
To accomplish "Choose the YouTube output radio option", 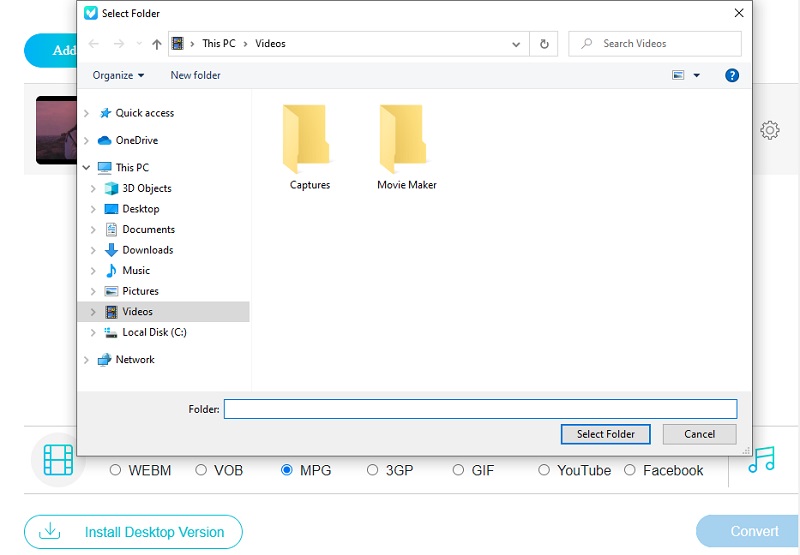I will pyautogui.click(x=544, y=470).
